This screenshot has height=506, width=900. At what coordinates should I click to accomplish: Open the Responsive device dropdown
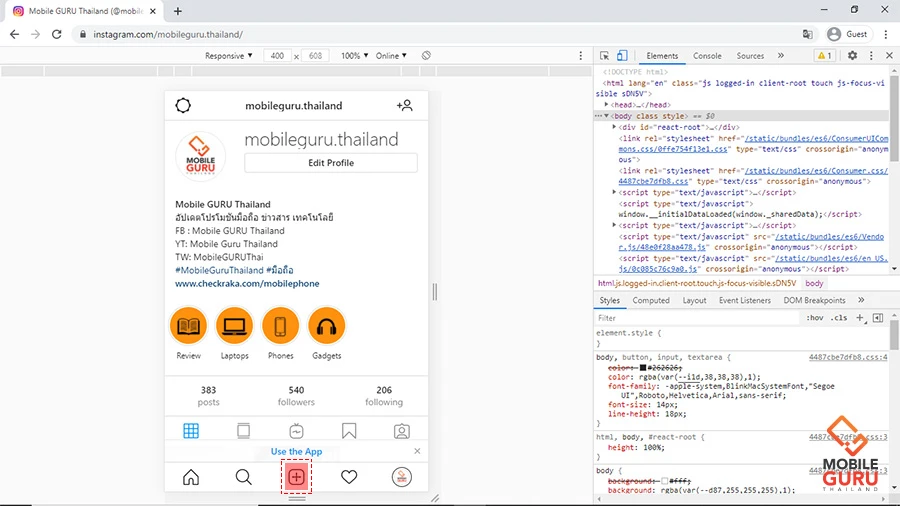229,56
